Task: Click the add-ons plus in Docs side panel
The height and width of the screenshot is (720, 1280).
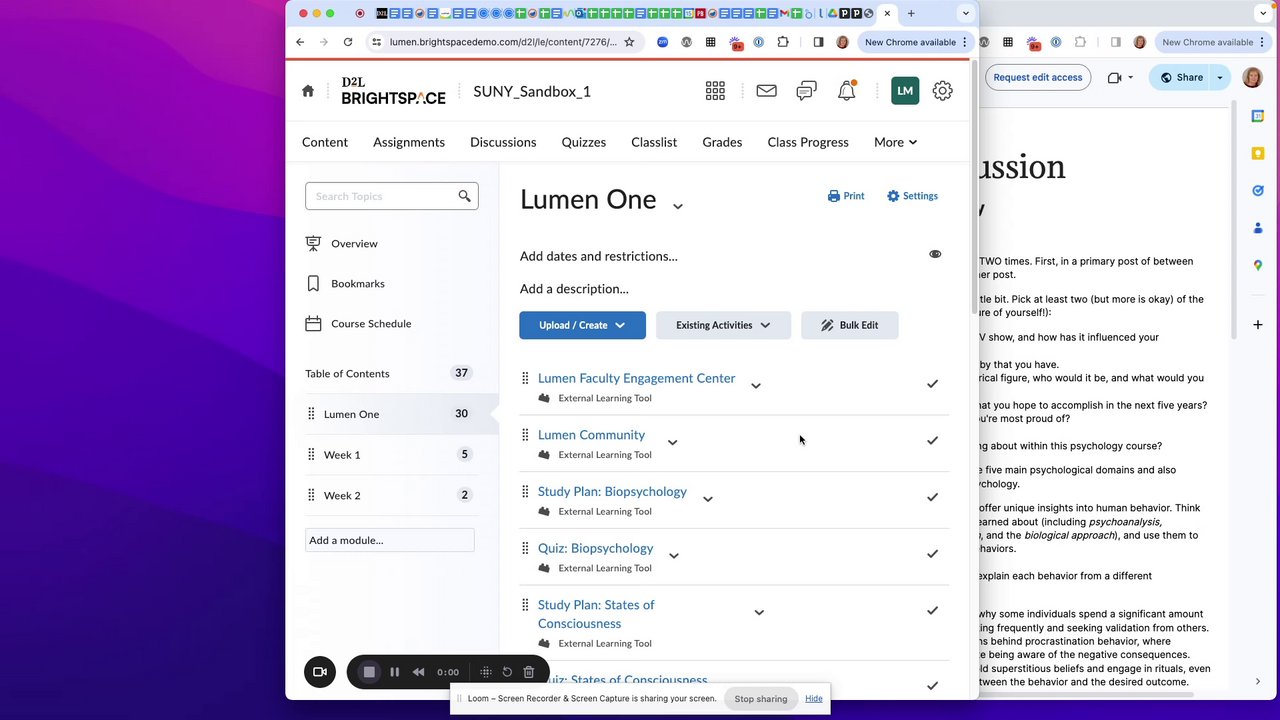Action: pos(1258,325)
